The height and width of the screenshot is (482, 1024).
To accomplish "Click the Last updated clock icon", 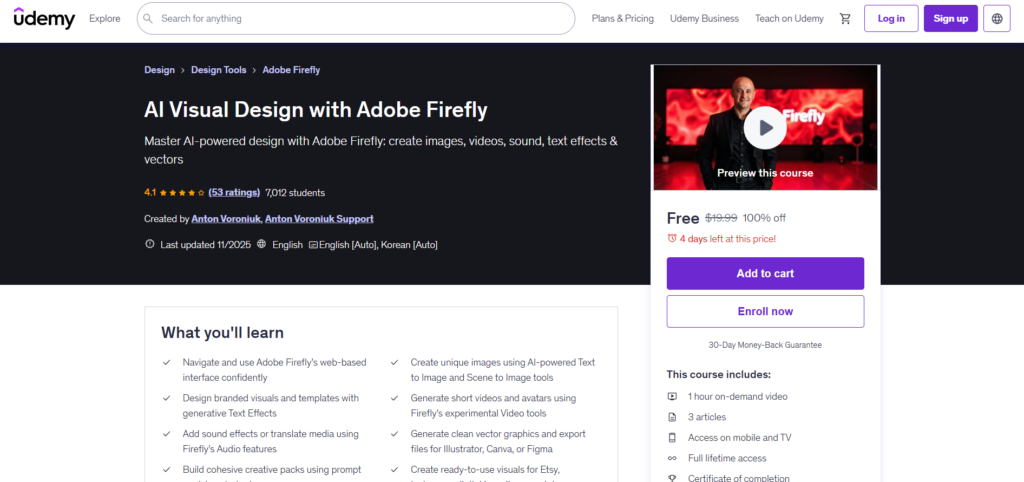I will [x=150, y=244].
